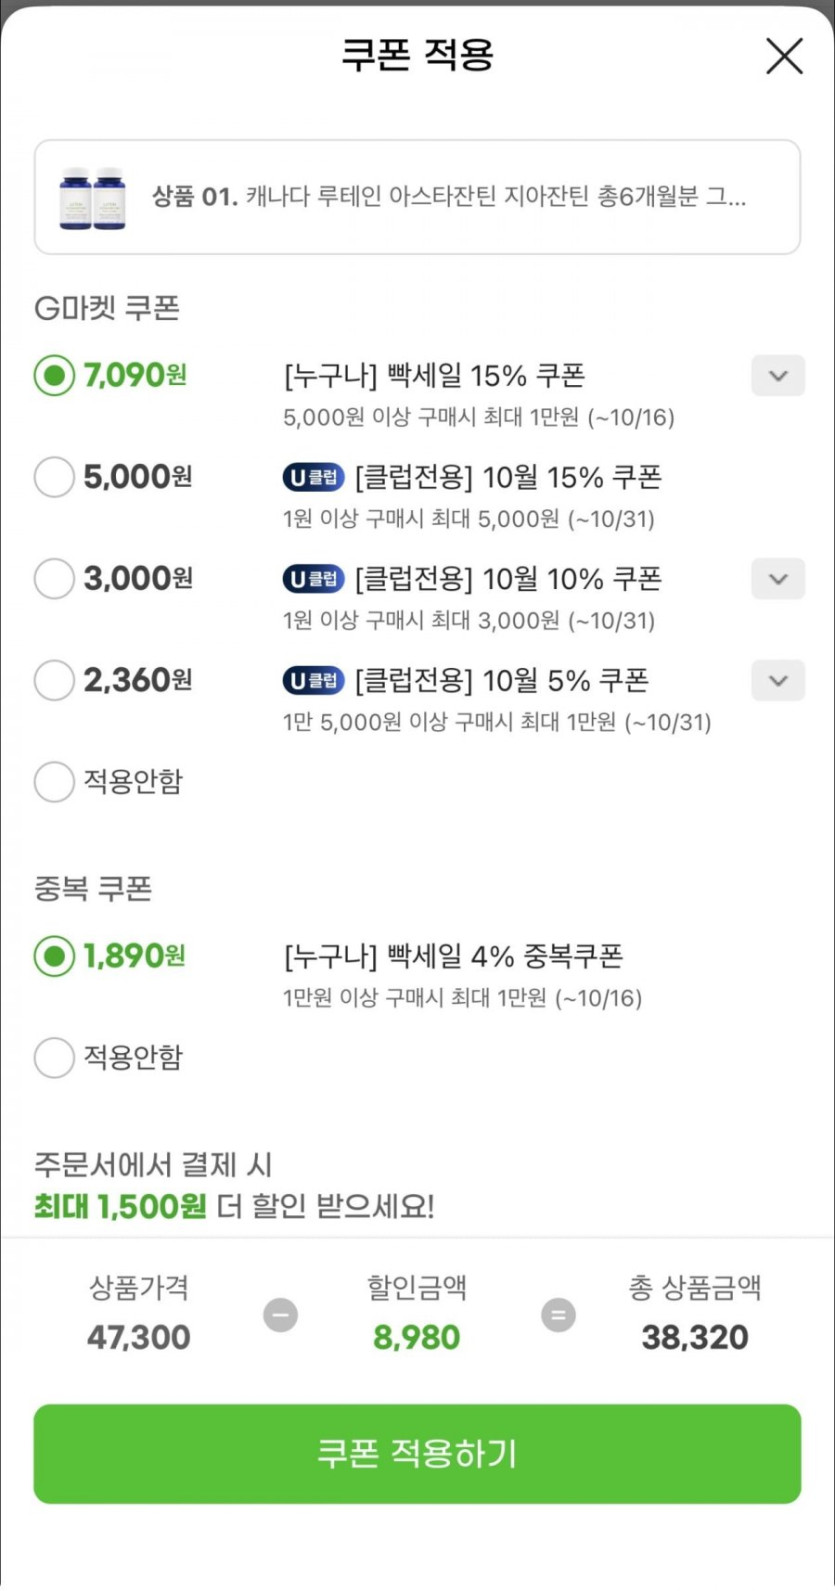Select the 7,090원 빡세일 15% coupon
This screenshot has height=1591, width=835.
54,376
